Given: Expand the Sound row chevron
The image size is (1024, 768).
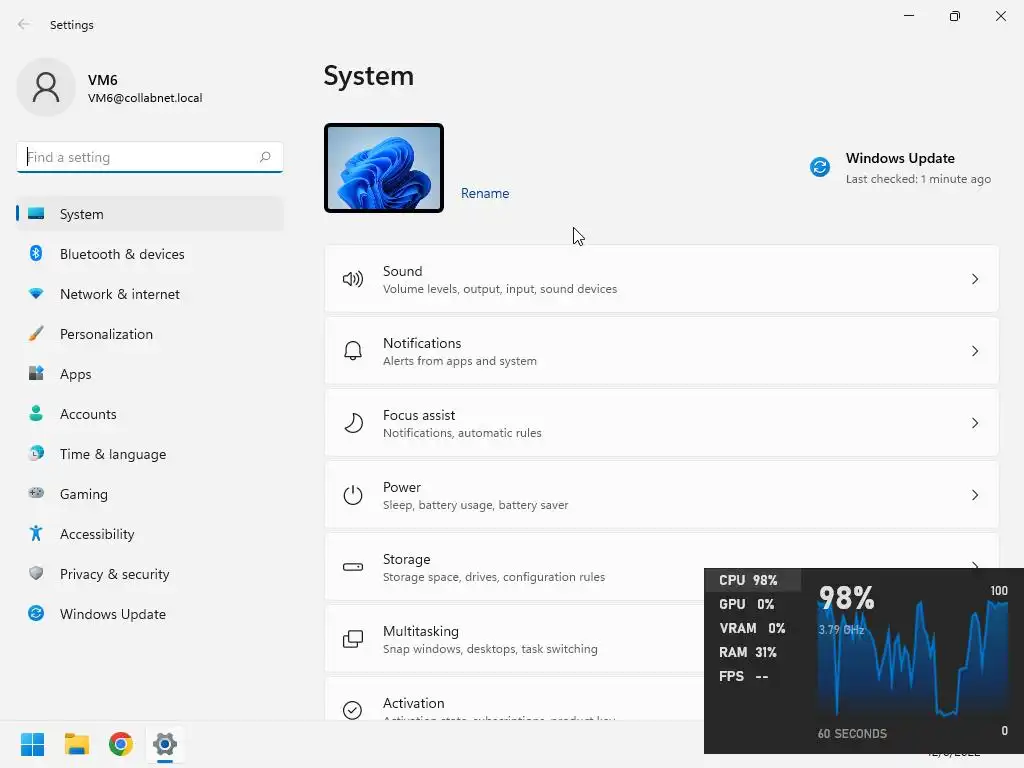Looking at the screenshot, I should pyautogui.click(x=974, y=280).
